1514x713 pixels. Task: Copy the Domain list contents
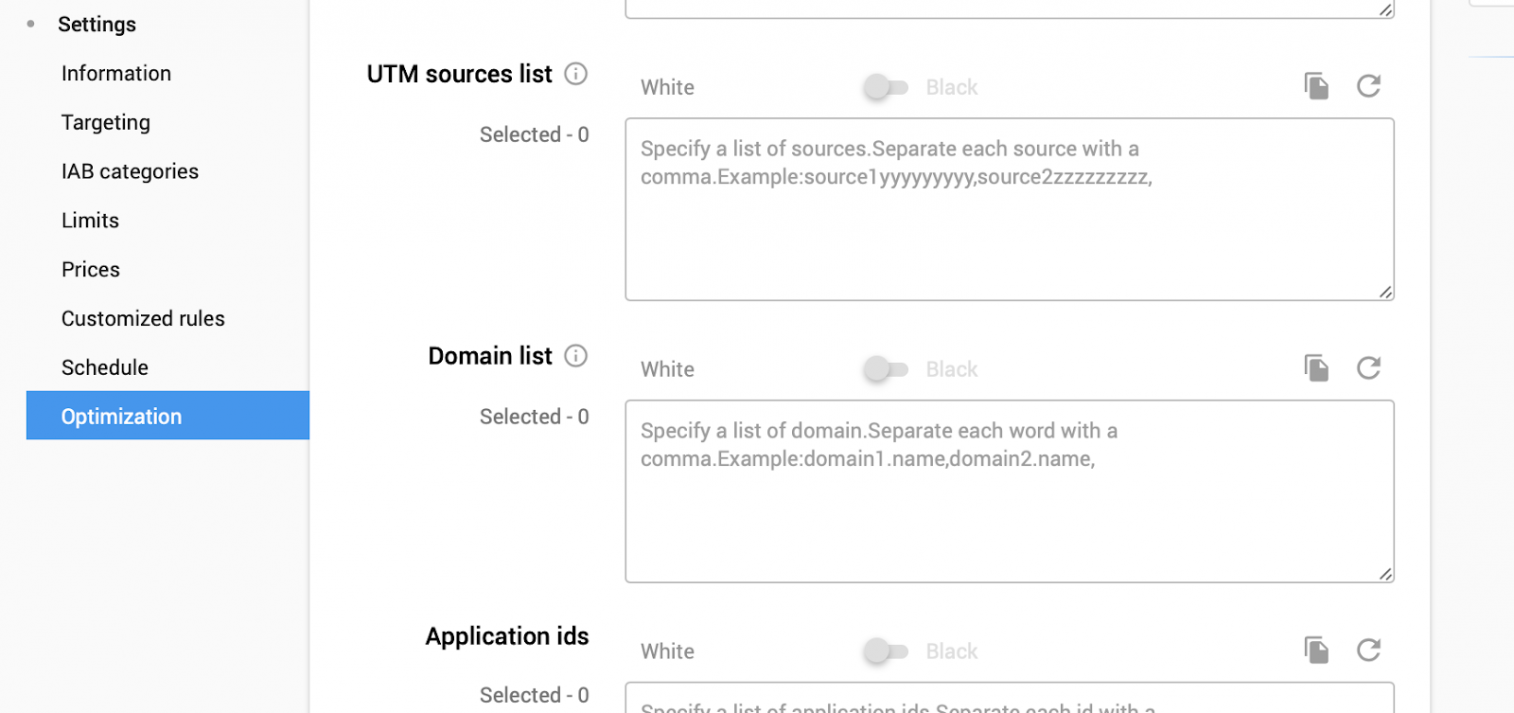(x=1317, y=368)
